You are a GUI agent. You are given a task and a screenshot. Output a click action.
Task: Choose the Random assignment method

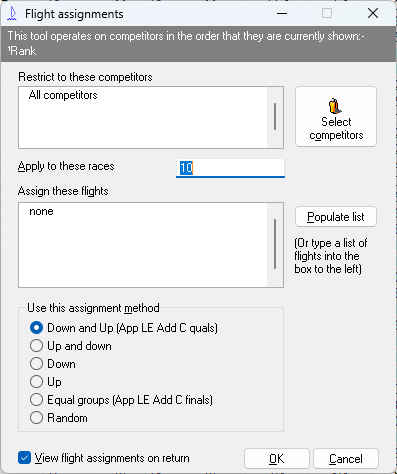[36, 418]
